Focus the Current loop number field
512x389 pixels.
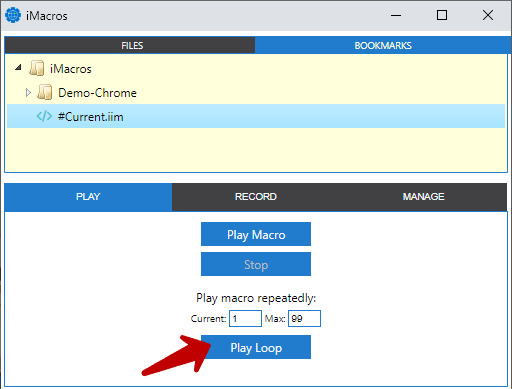tap(245, 319)
